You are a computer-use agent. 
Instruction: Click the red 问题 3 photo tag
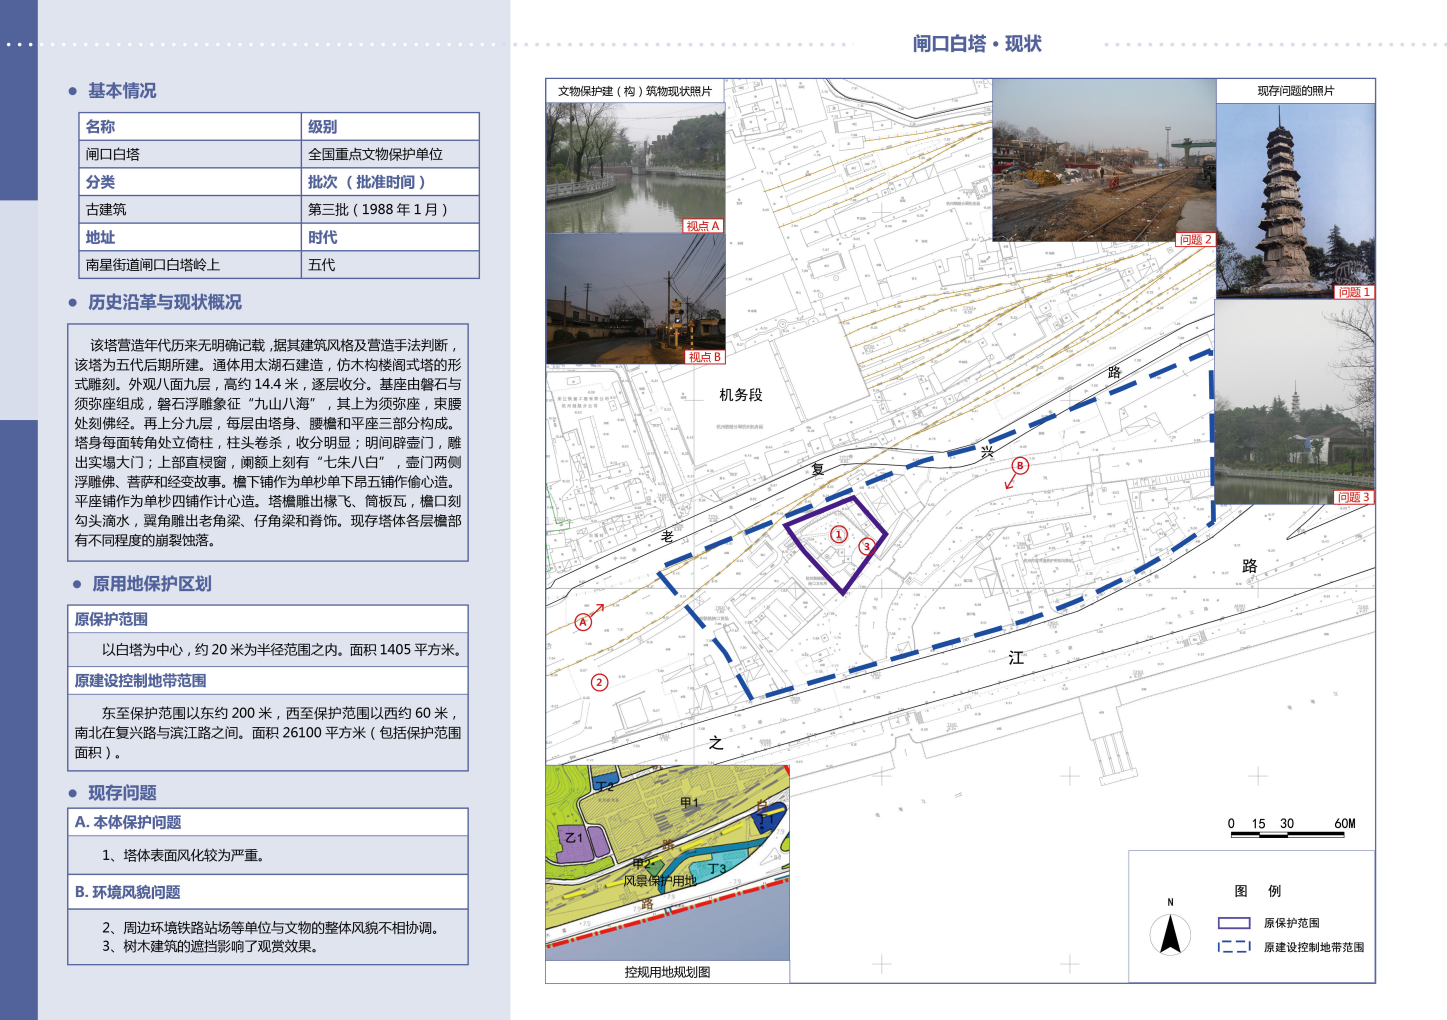1355,497
